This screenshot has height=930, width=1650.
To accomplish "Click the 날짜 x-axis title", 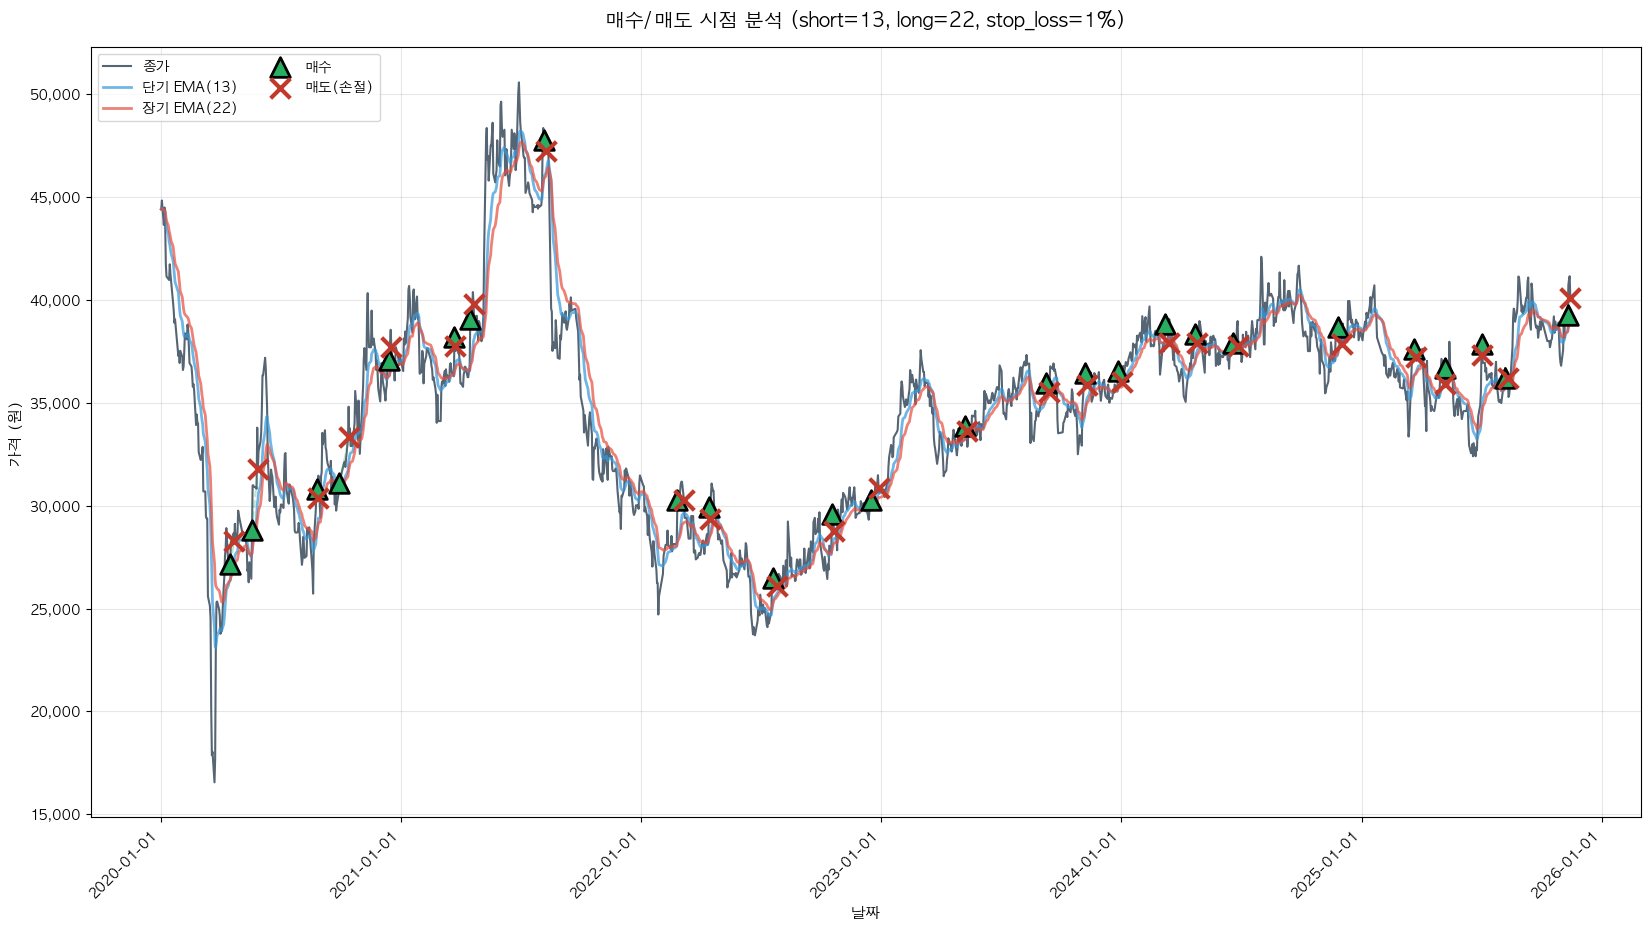I will click(x=865, y=912).
